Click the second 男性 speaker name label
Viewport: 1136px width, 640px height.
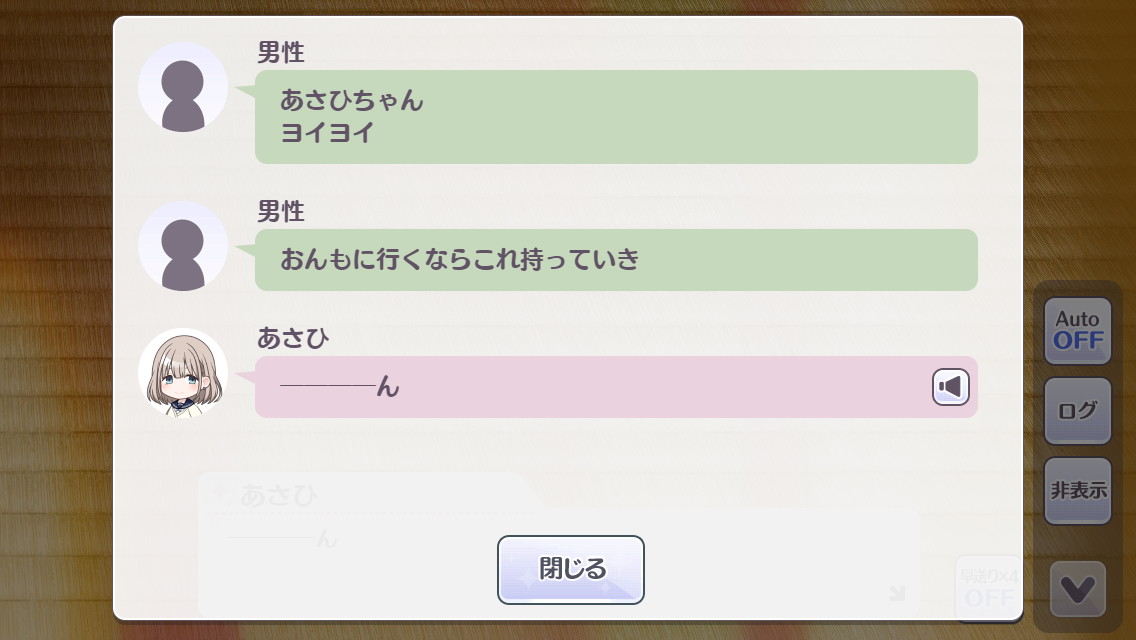click(281, 212)
